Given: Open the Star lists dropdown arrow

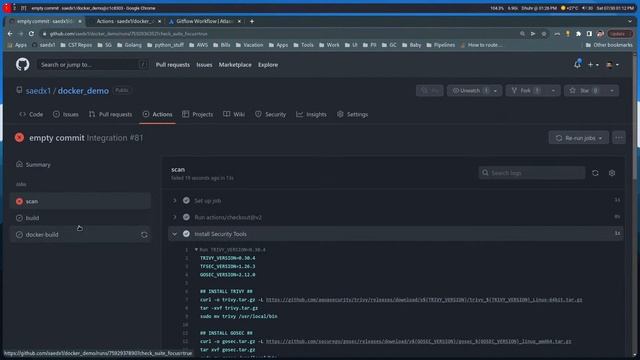Looking at the screenshot, I should (x=612, y=91).
